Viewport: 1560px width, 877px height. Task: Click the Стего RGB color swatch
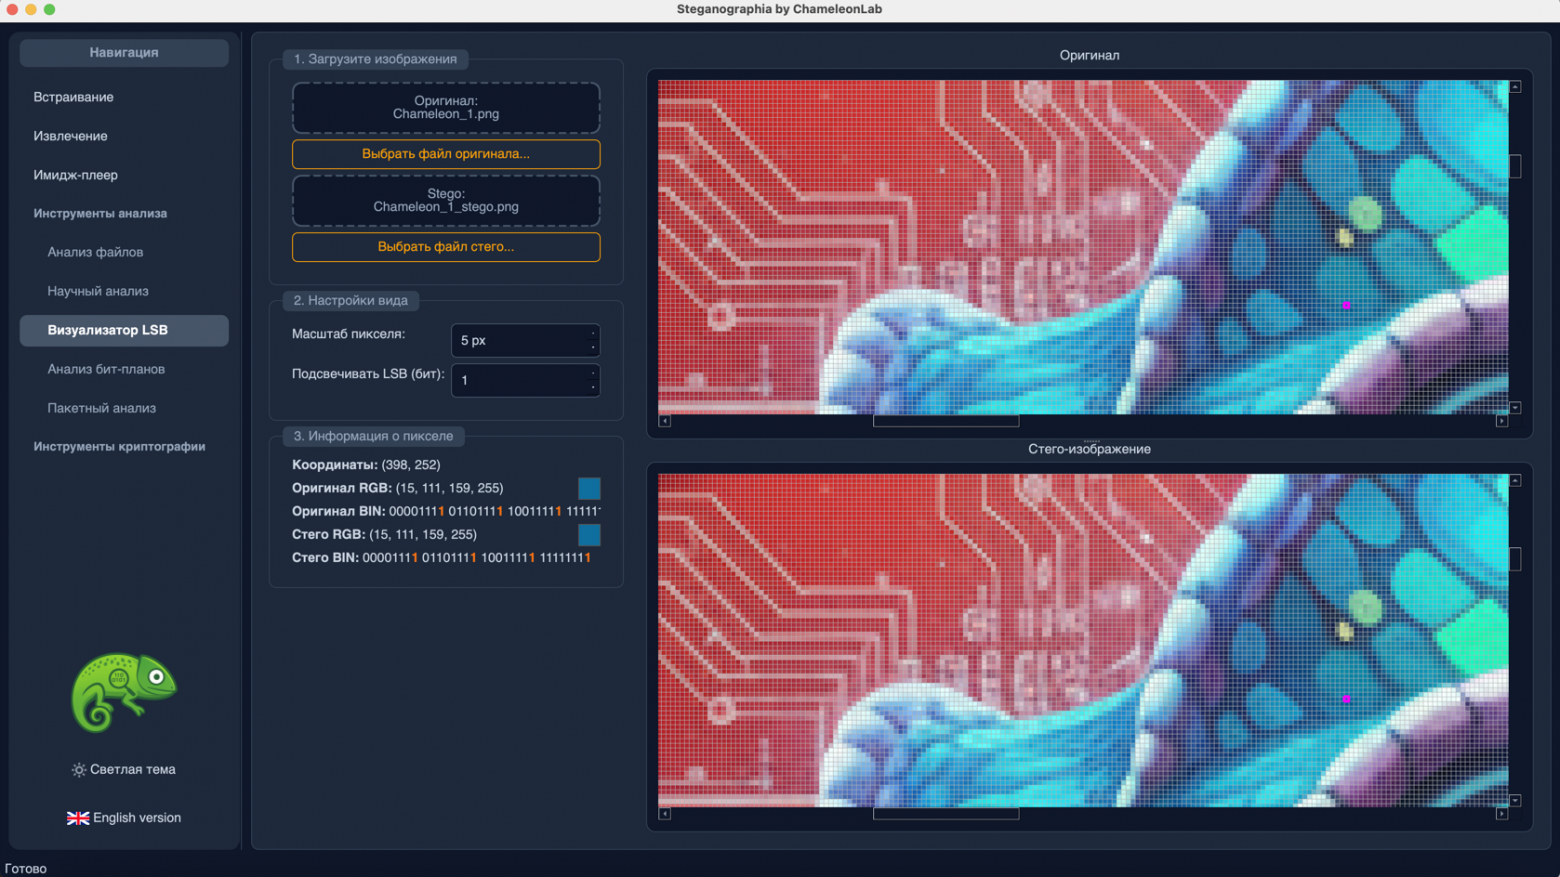coord(589,536)
